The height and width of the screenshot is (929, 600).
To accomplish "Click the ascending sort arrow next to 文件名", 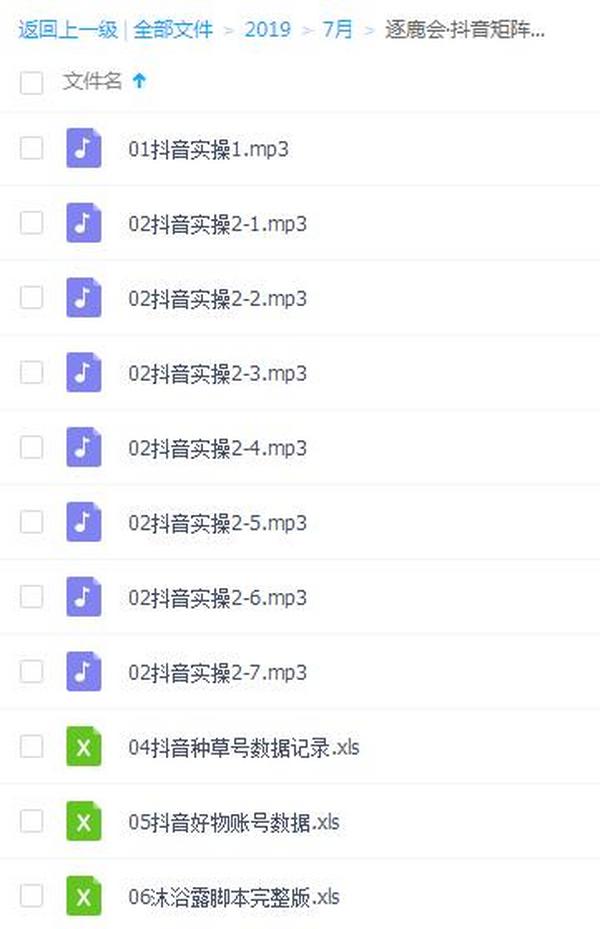I will [138, 83].
